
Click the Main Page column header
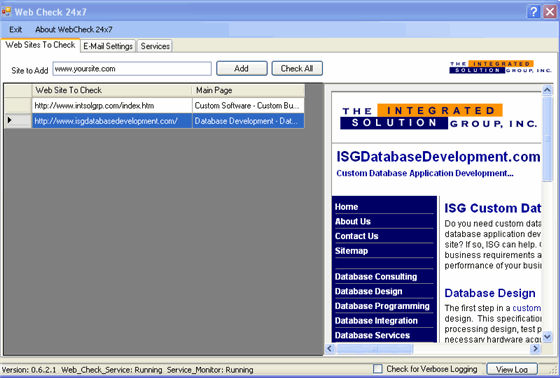point(248,90)
